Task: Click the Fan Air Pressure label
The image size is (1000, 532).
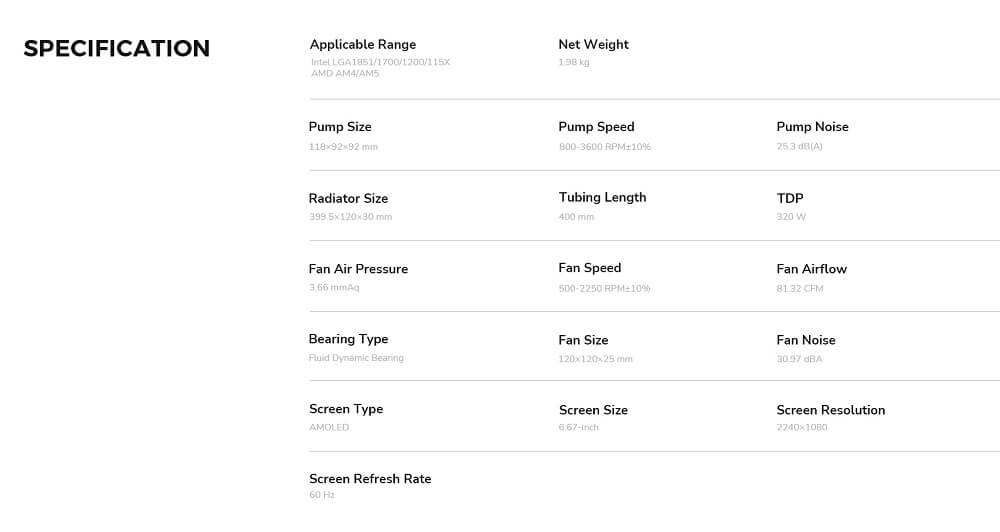Action: pos(358,269)
